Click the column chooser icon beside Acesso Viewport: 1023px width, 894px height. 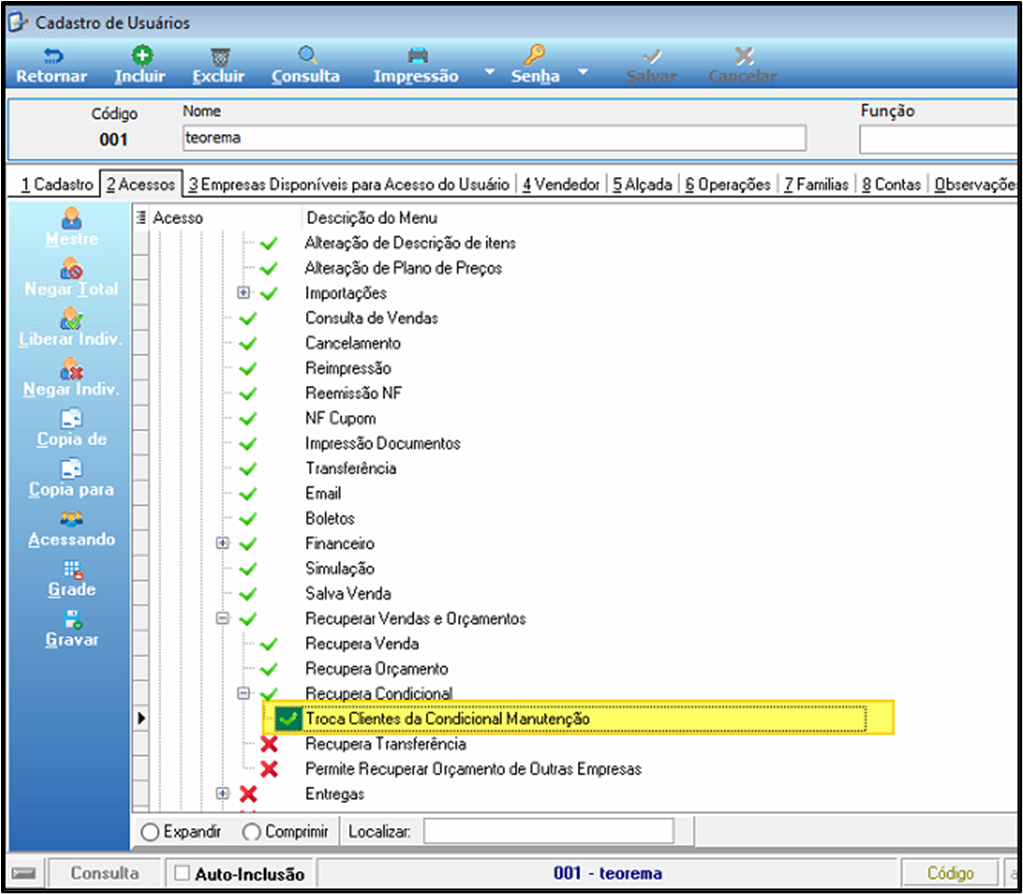141,217
